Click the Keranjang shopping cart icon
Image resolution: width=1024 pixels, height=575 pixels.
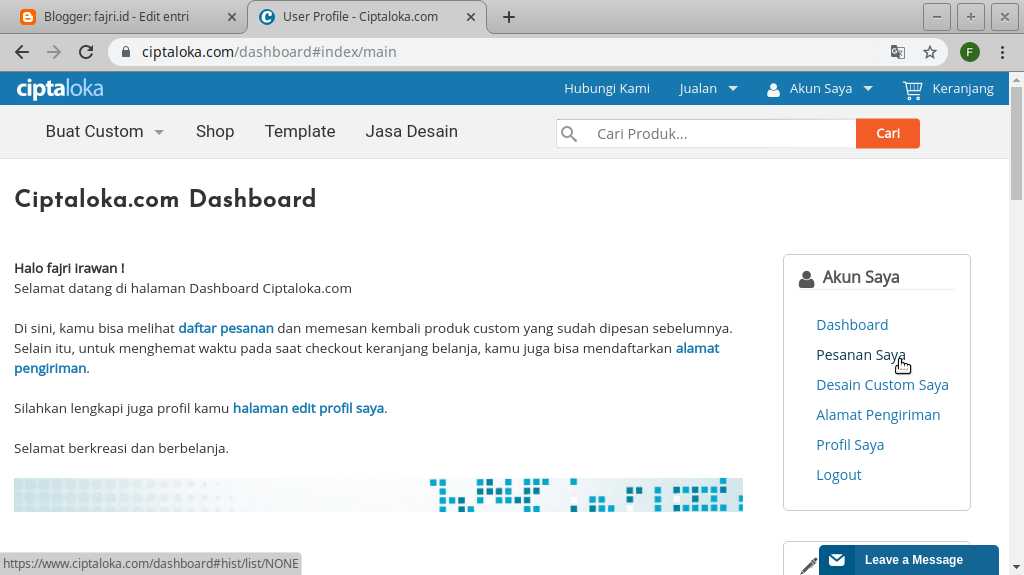point(912,90)
